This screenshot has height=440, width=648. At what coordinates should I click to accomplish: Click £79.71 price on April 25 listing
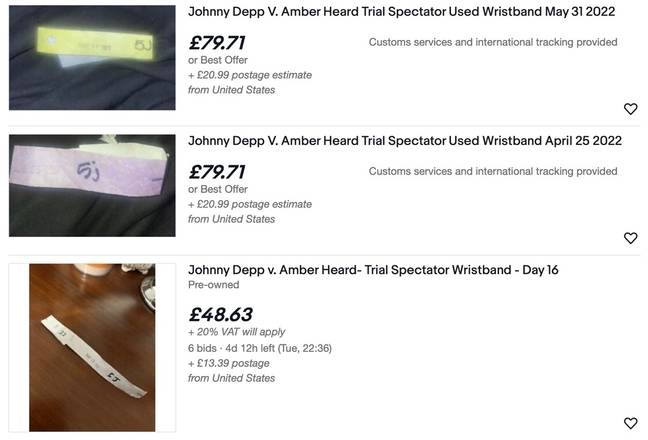217,172
